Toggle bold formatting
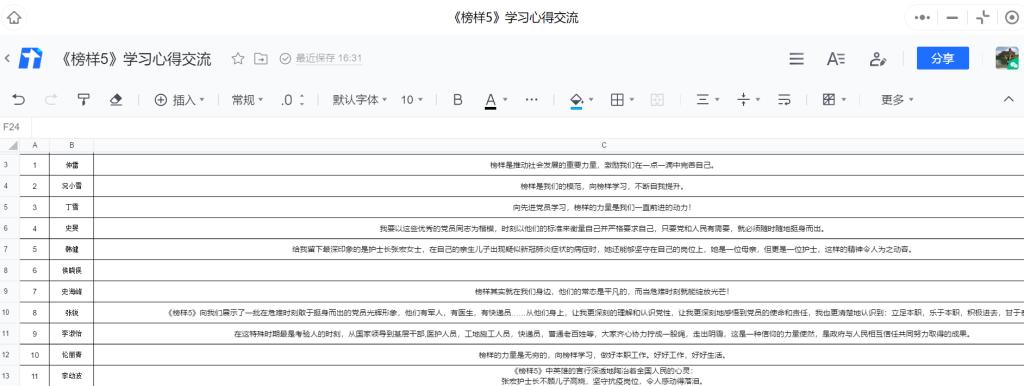1024x386 pixels. (x=458, y=99)
